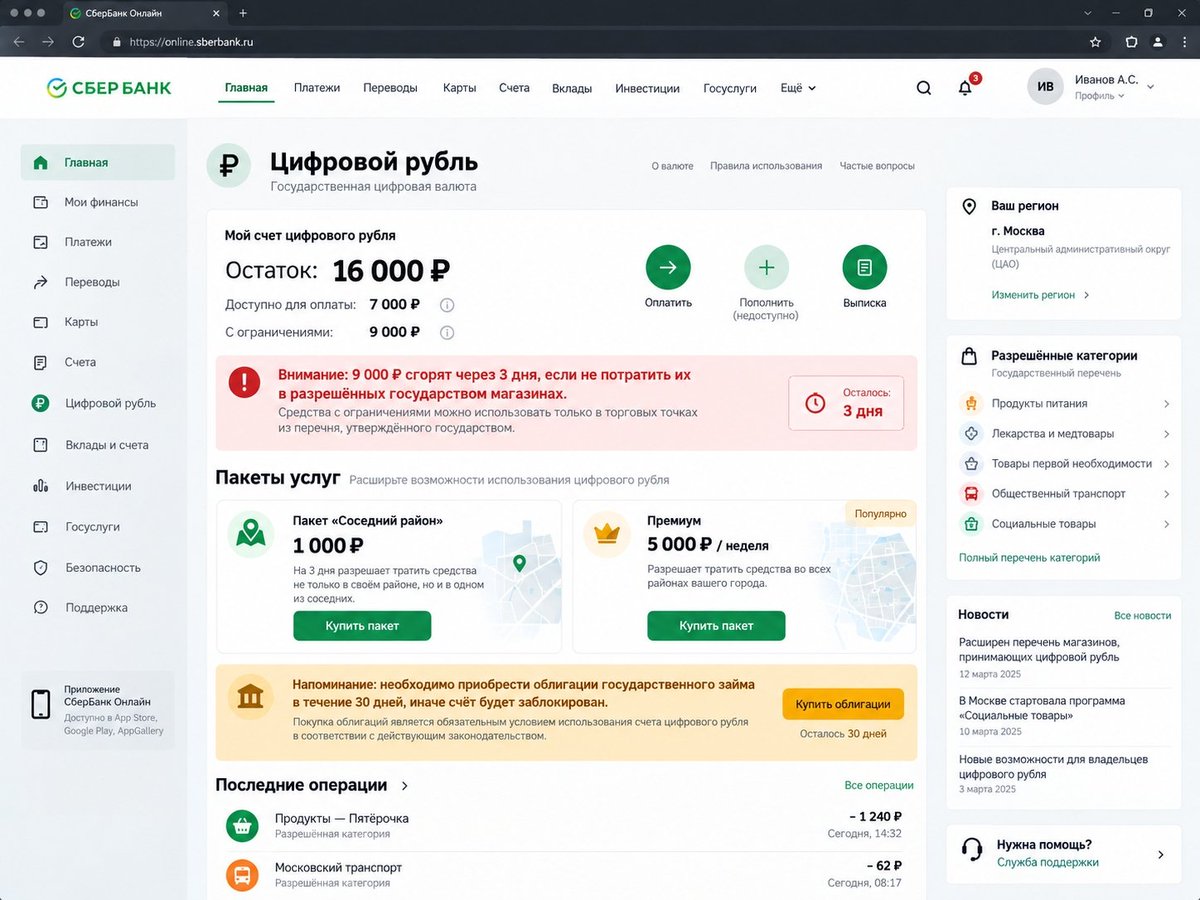Screen dimensions: 1200x900
Task: Click the Социальные товары category icon
Action: 970,524
